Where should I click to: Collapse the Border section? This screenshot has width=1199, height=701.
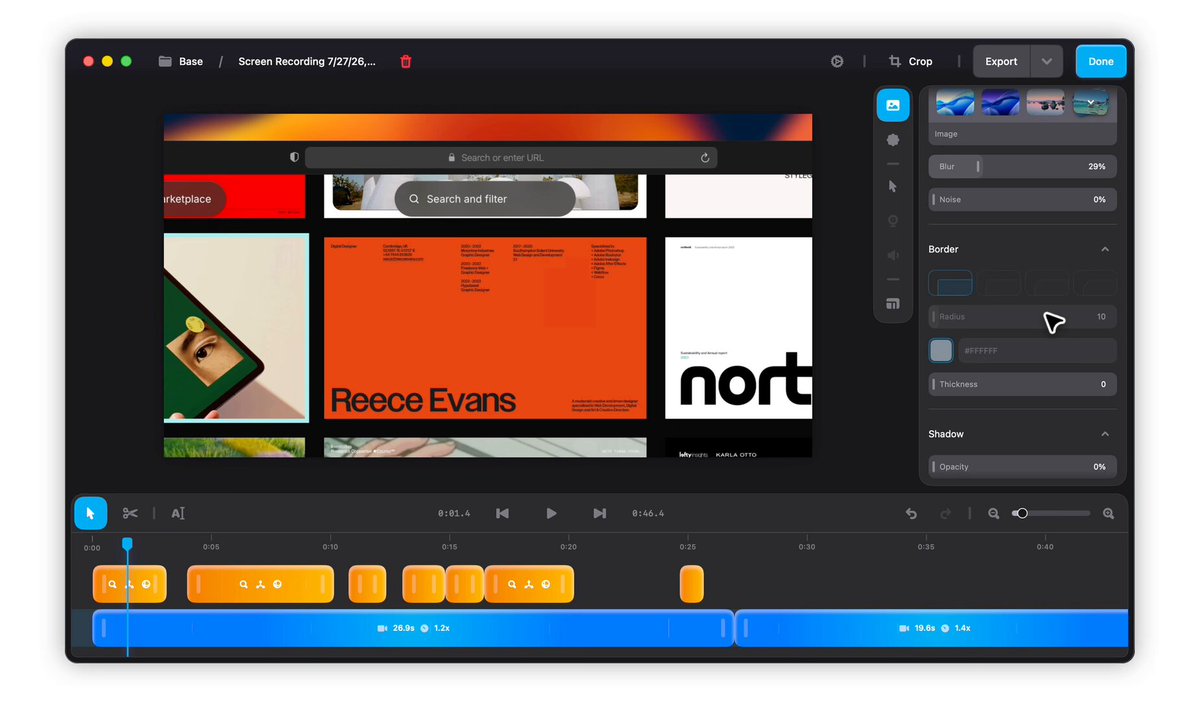click(x=1105, y=249)
